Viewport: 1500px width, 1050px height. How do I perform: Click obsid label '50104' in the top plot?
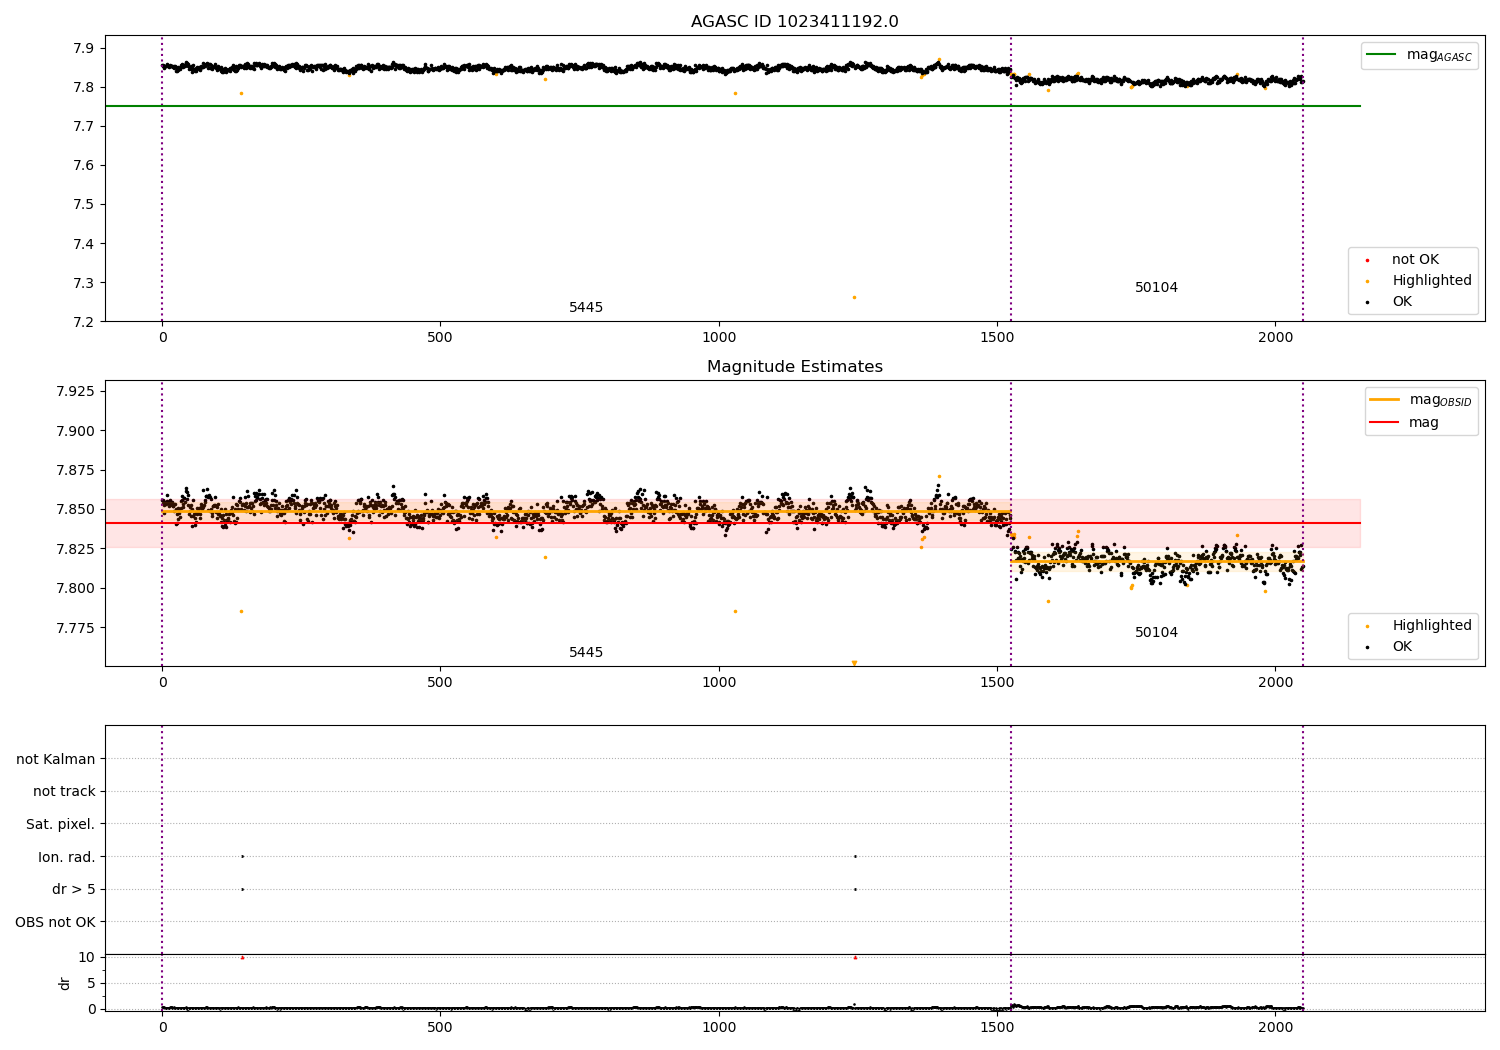point(1156,288)
